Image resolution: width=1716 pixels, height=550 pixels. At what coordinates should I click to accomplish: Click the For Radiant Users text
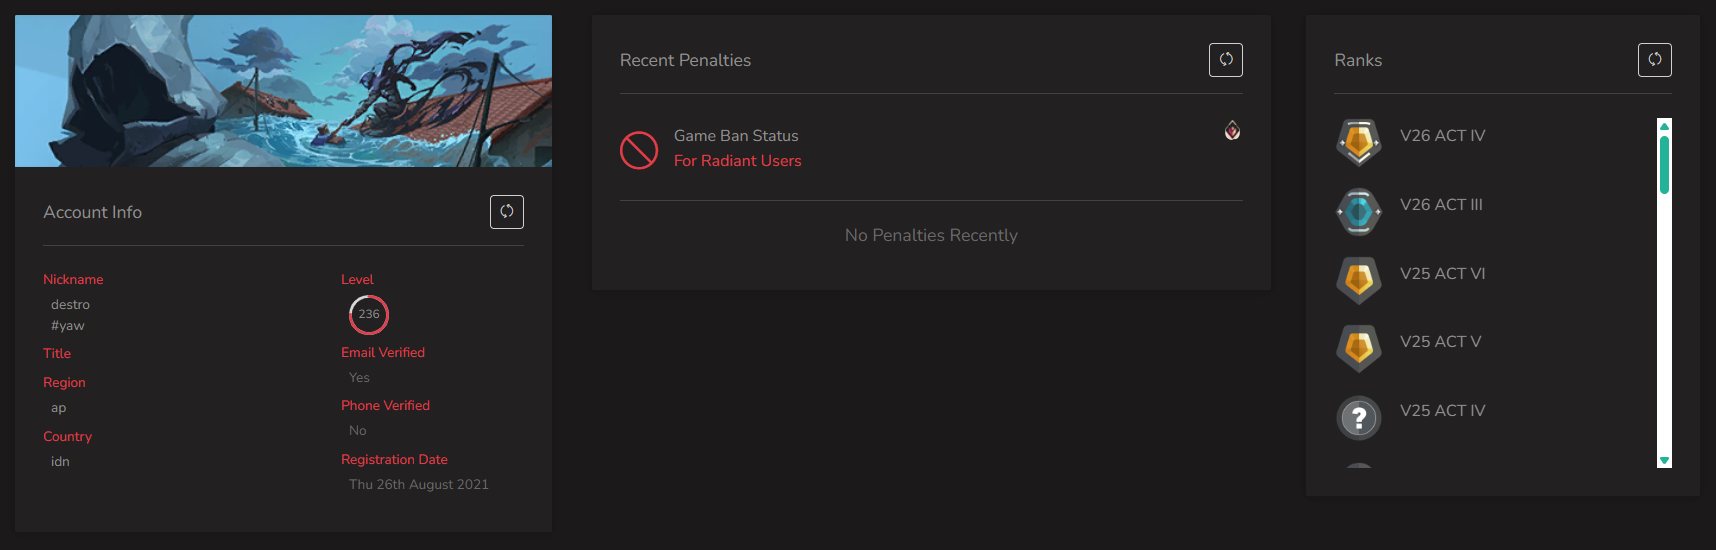pos(738,161)
